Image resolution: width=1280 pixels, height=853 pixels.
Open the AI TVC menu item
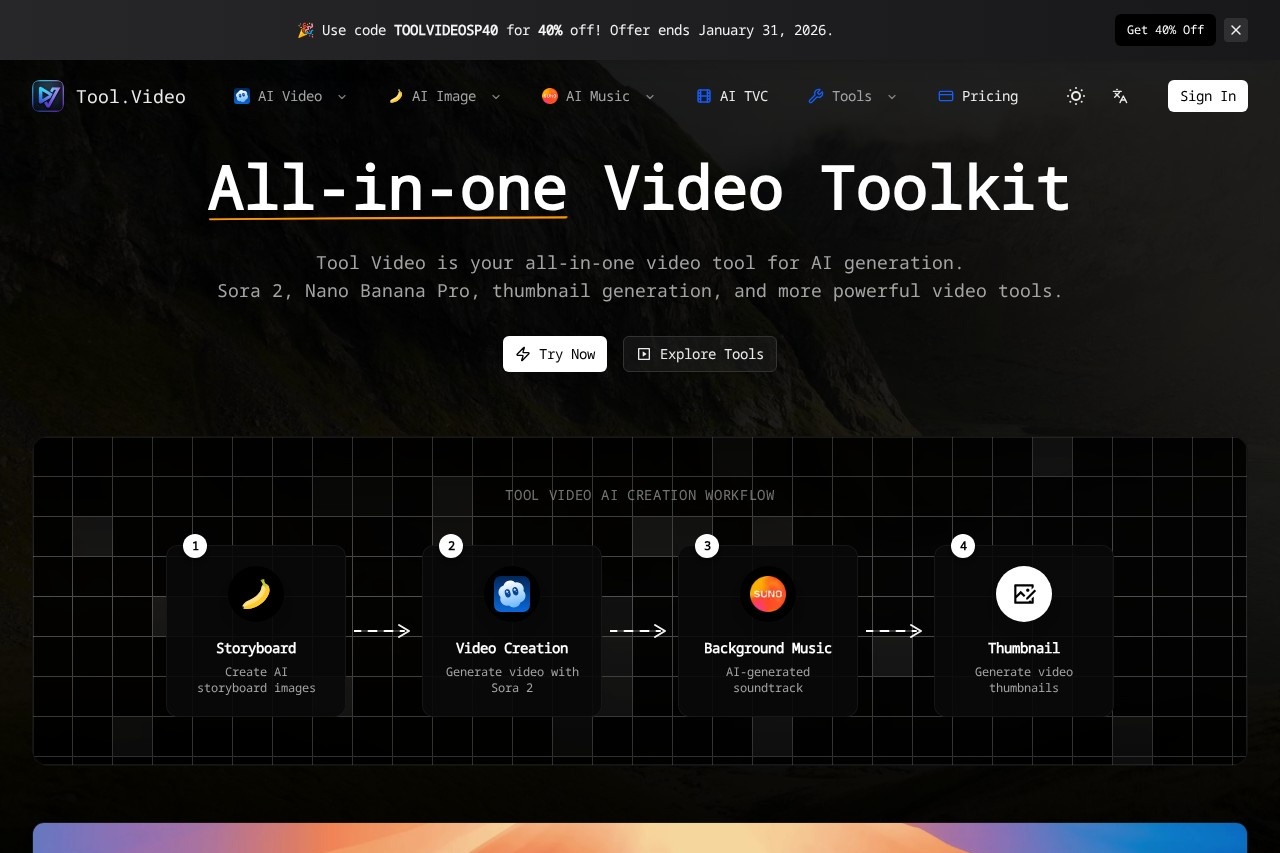tap(732, 96)
